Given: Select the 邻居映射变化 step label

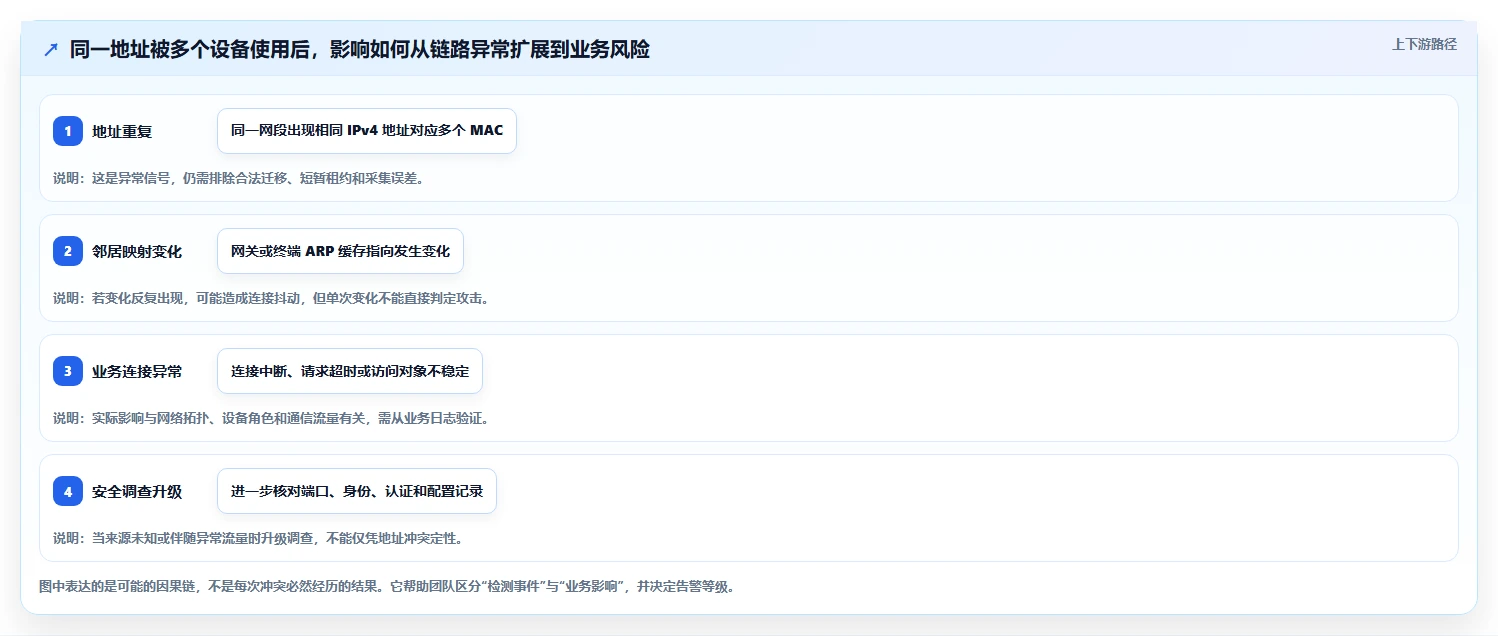Looking at the screenshot, I should (x=137, y=251).
